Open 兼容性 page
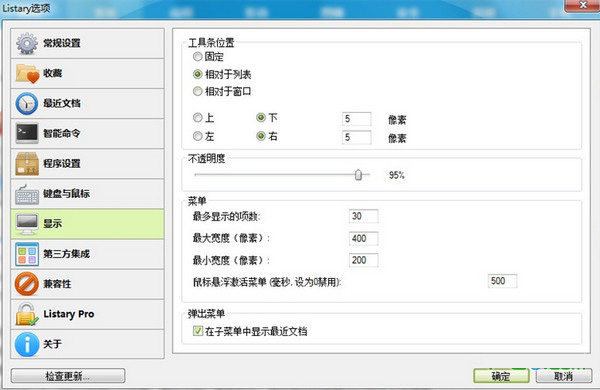Screen dimensions: 600x390 88,284
